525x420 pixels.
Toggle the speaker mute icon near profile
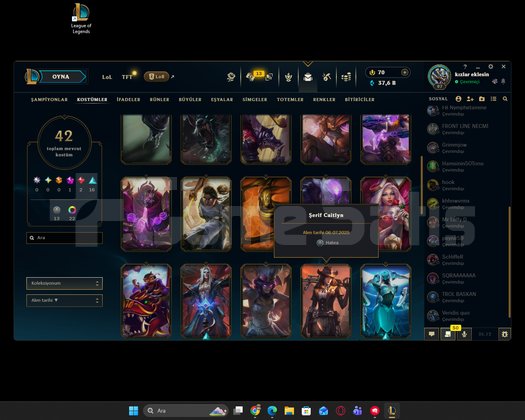(495, 81)
